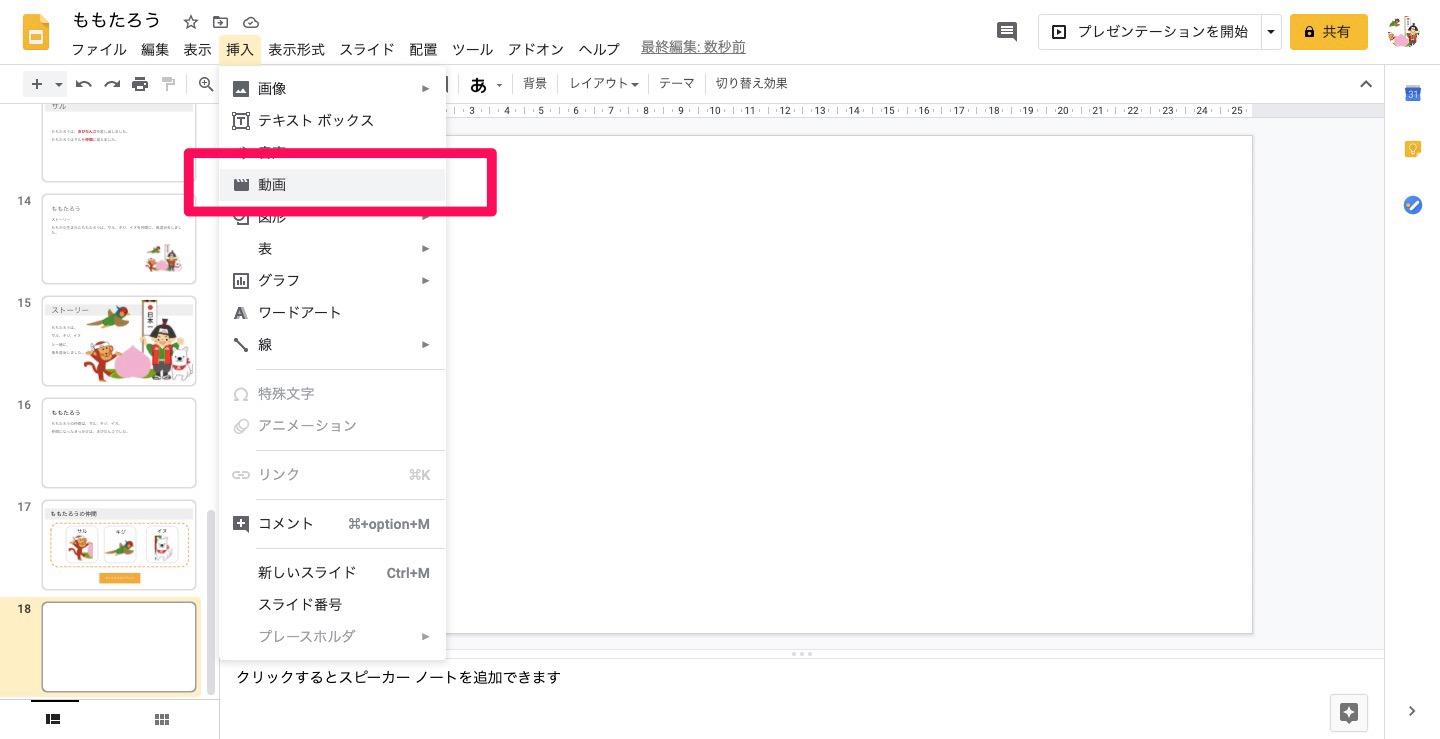
Task: Open Google Tasks in the side panel
Action: click(1413, 205)
